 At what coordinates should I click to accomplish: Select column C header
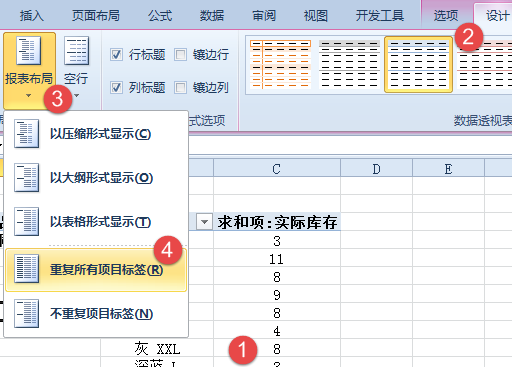coord(277,168)
